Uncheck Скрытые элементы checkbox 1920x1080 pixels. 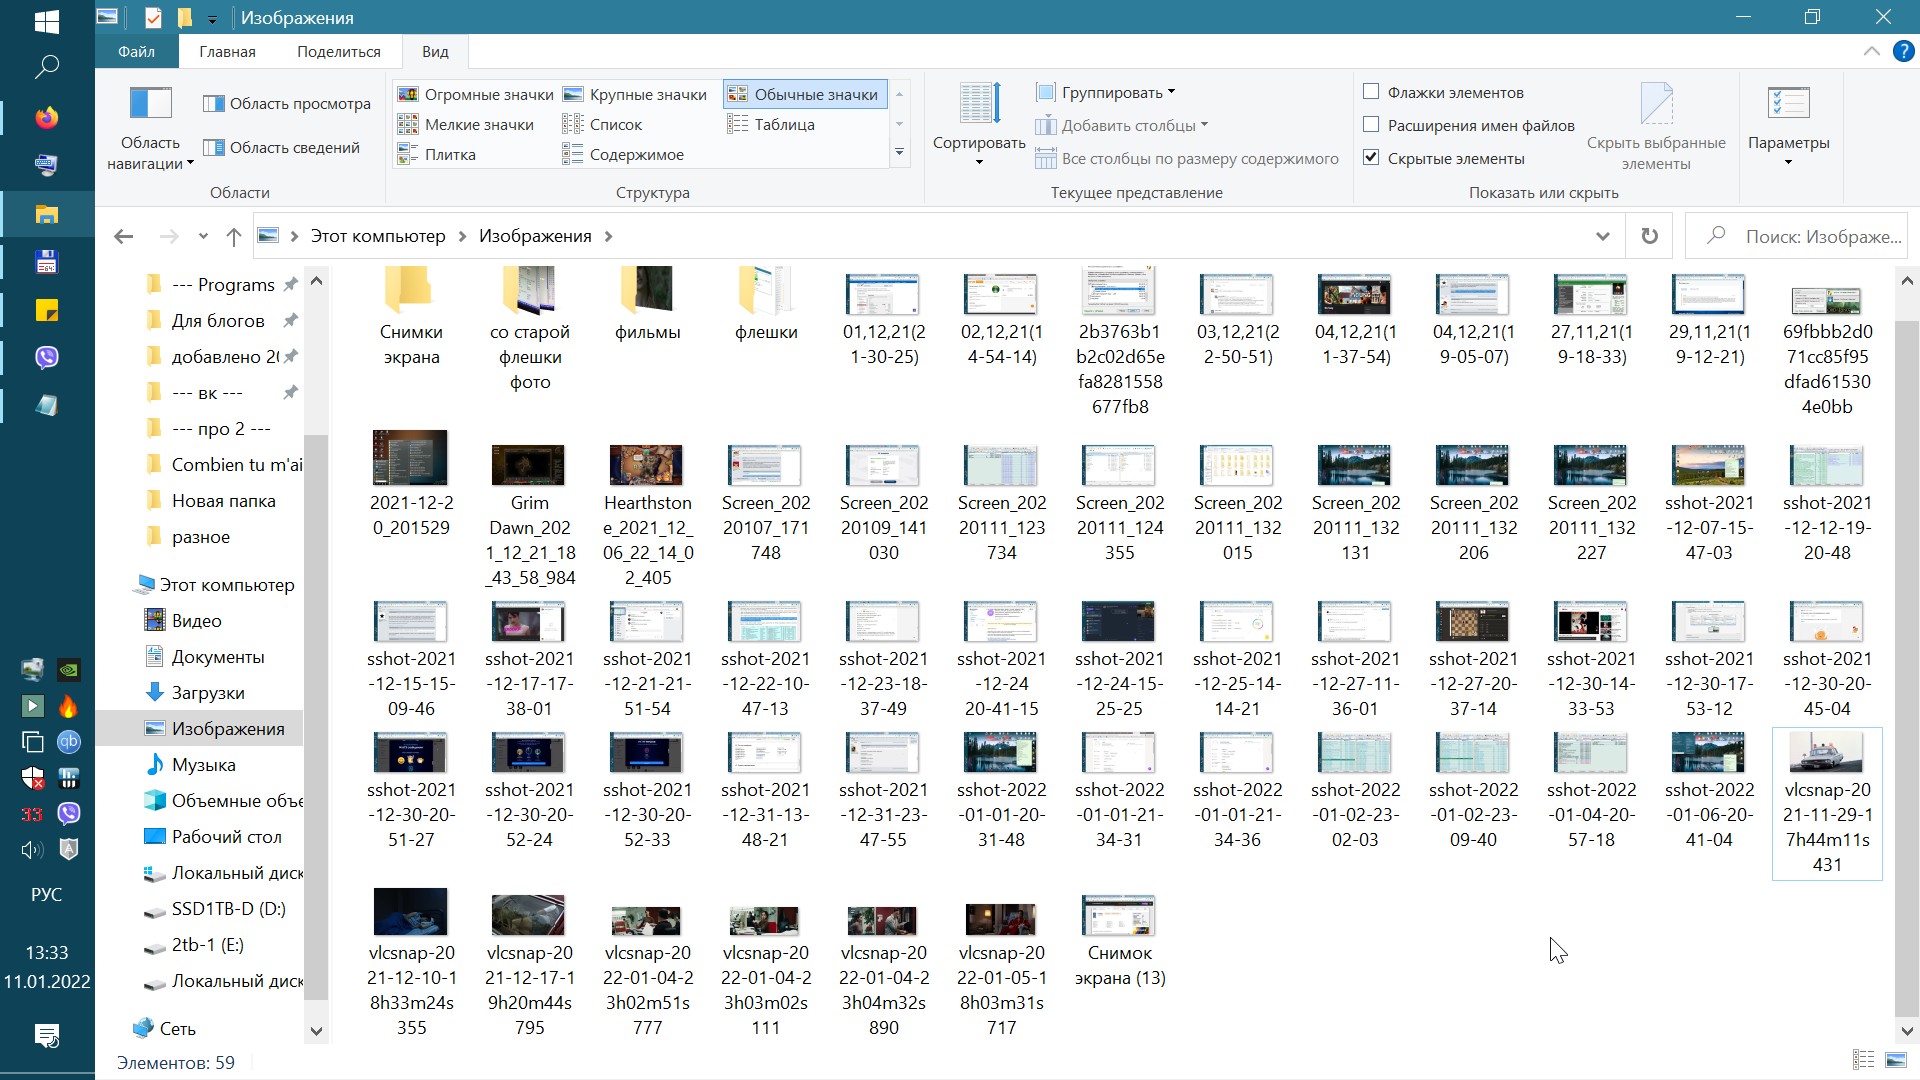pyautogui.click(x=1371, y=158)
